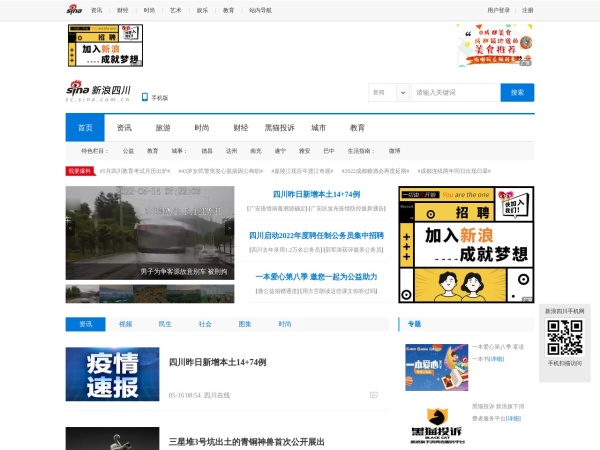This screenshot has width=600, height=450.
Task: Click the 微博 link in 生活指南
Action: (x=395, y=151)
